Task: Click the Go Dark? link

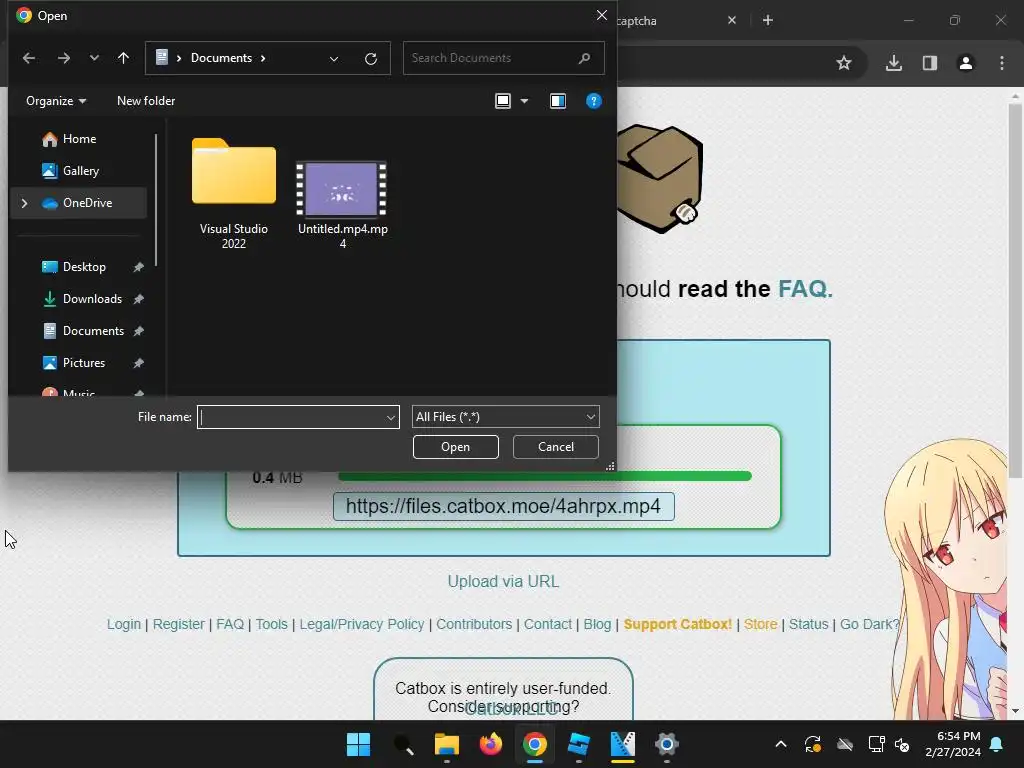Action: (869, 624)
